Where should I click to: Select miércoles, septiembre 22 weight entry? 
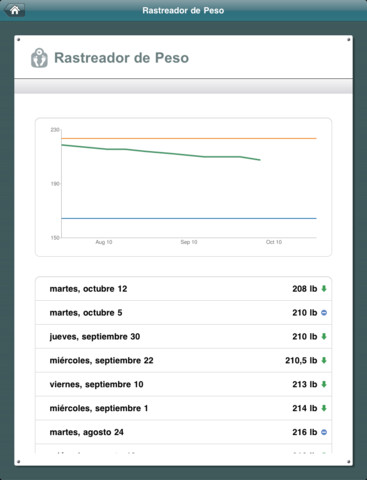click(183, 360)
